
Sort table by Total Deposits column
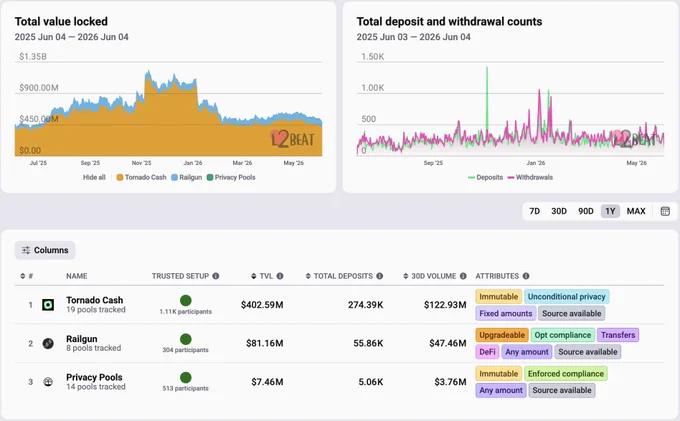tap(339, 276)
